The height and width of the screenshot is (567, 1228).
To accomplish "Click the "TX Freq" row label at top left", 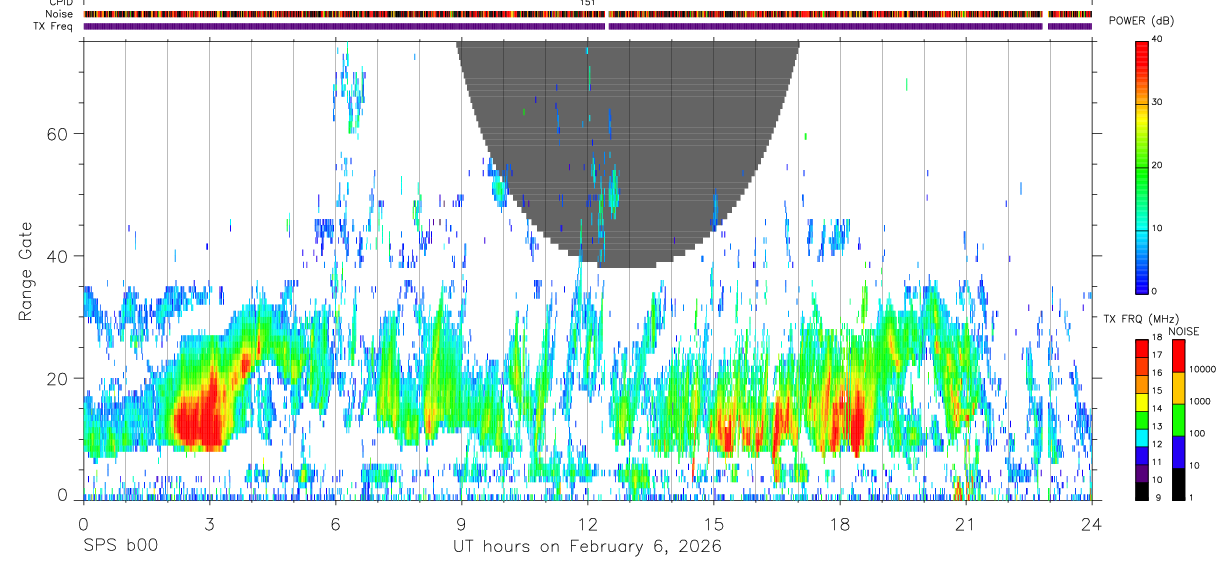I will point(54,26).
